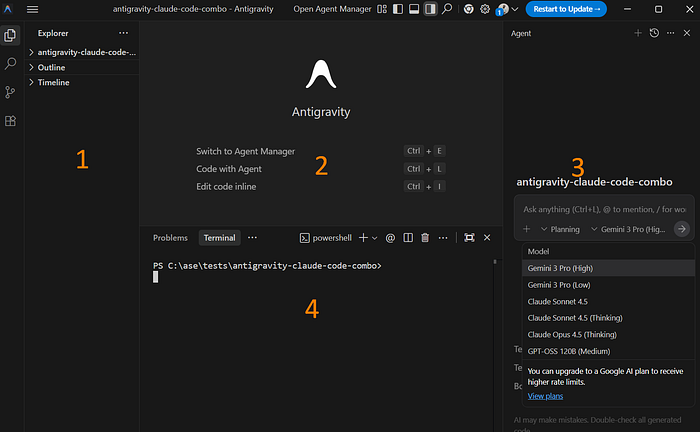
Task: Open the Extensions view
Action: (10, 120)
